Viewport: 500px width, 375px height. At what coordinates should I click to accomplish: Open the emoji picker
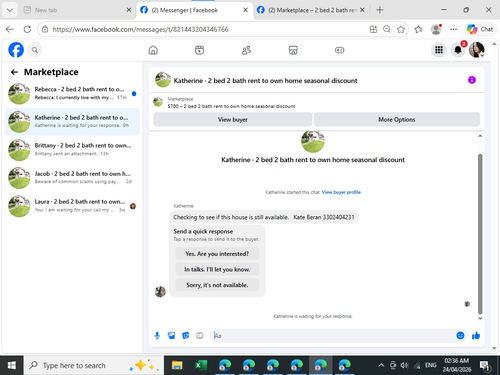point(460,335)
